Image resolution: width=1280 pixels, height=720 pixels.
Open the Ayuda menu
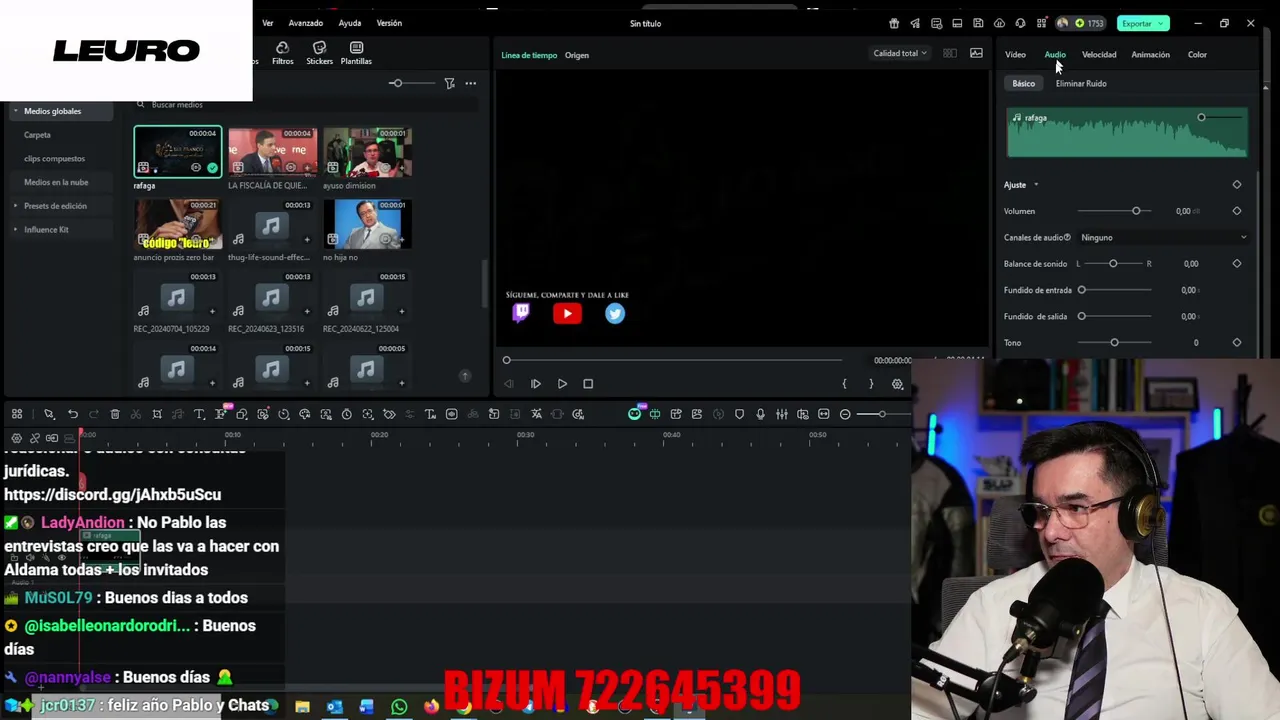[x=350, y=23]
